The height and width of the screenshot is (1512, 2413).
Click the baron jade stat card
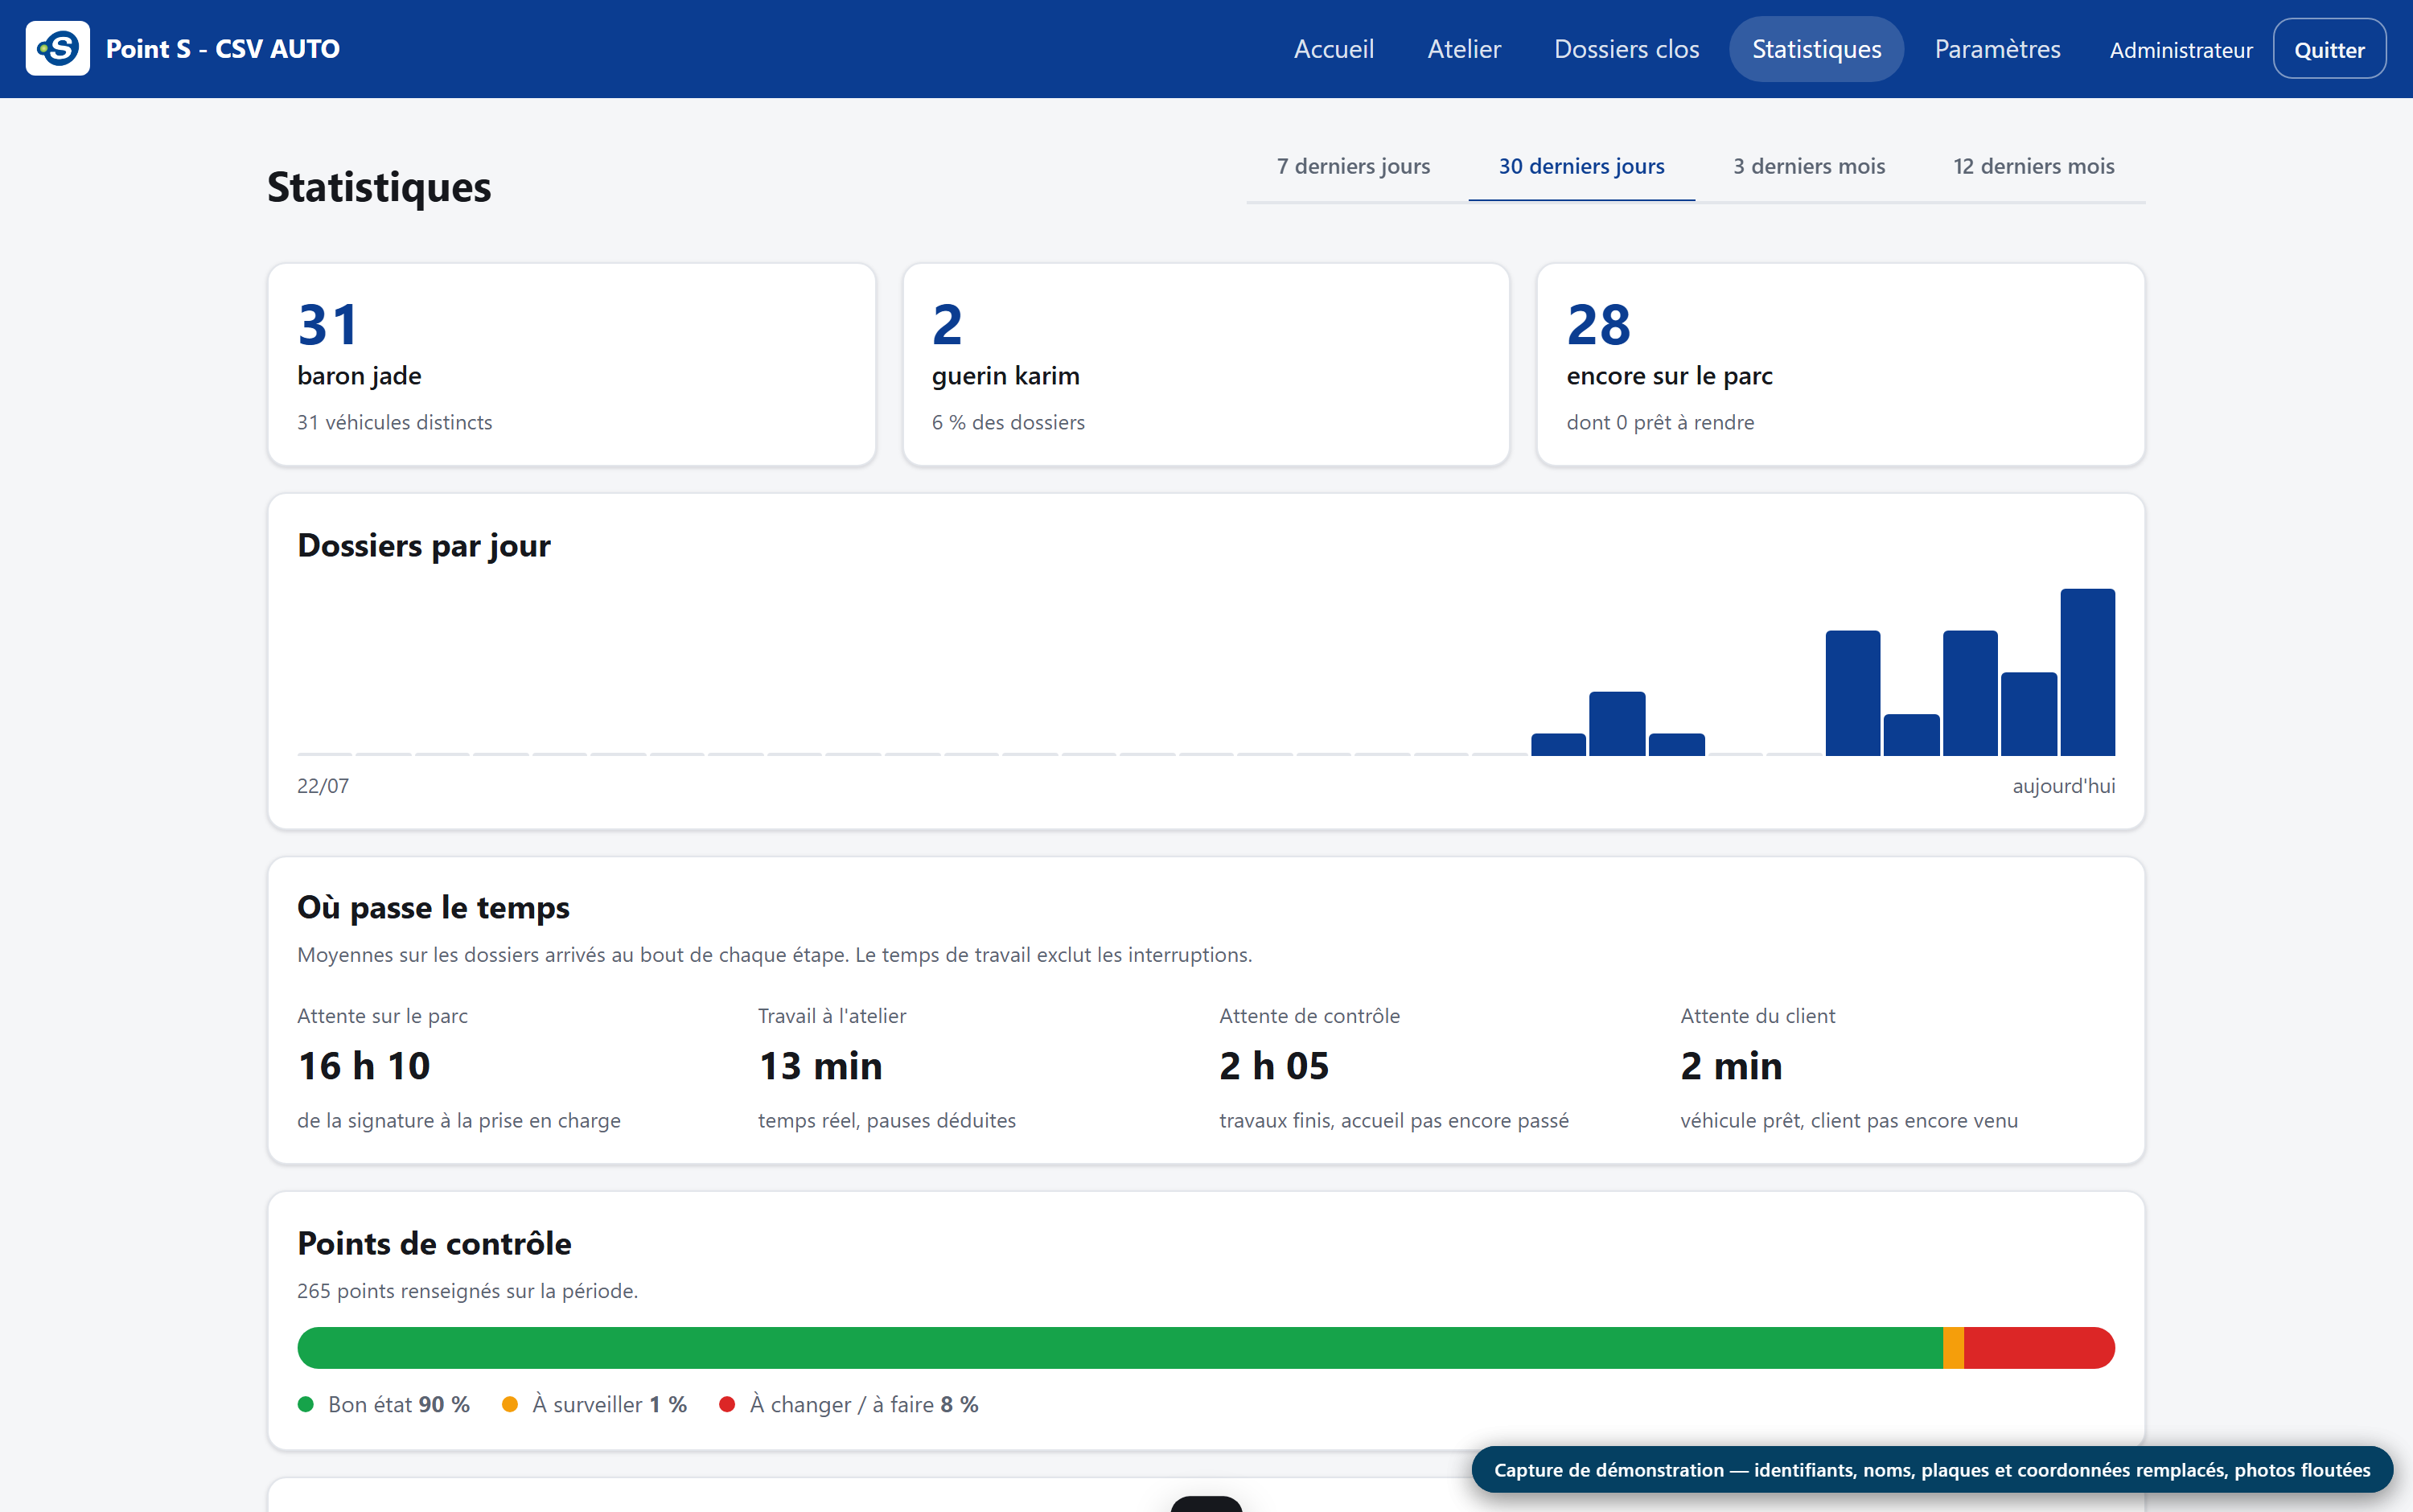pos(572,365)
